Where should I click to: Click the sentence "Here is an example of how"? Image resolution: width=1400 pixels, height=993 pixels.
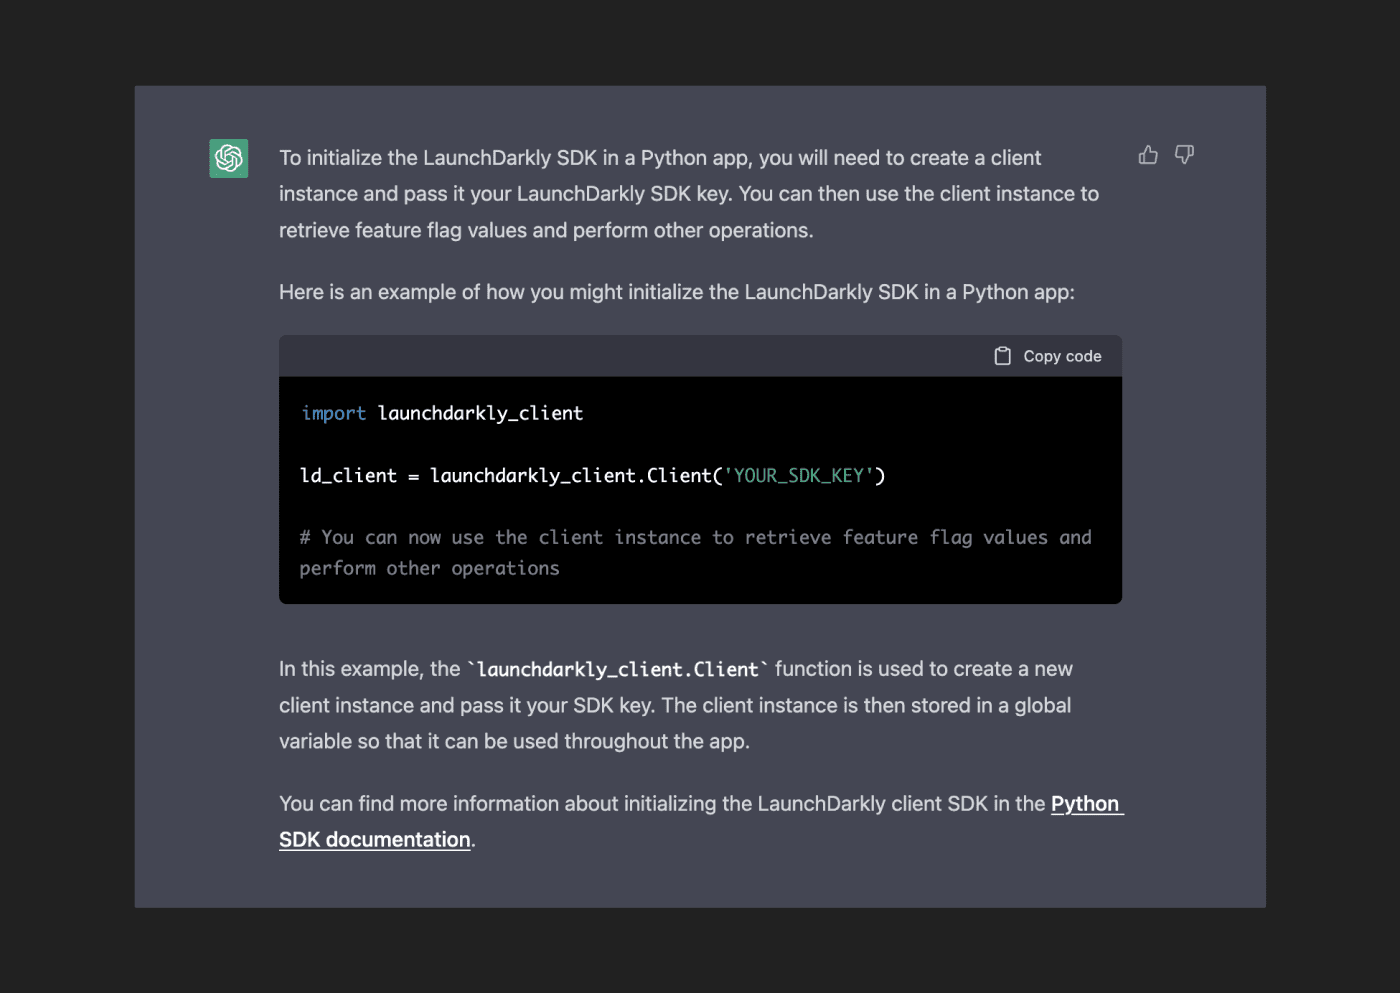click(676, 292)
